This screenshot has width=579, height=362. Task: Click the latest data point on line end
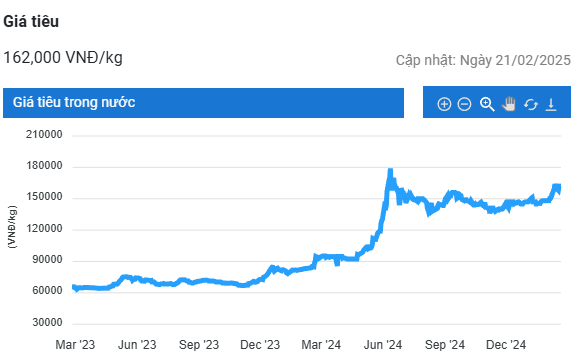tap(560, 189)
